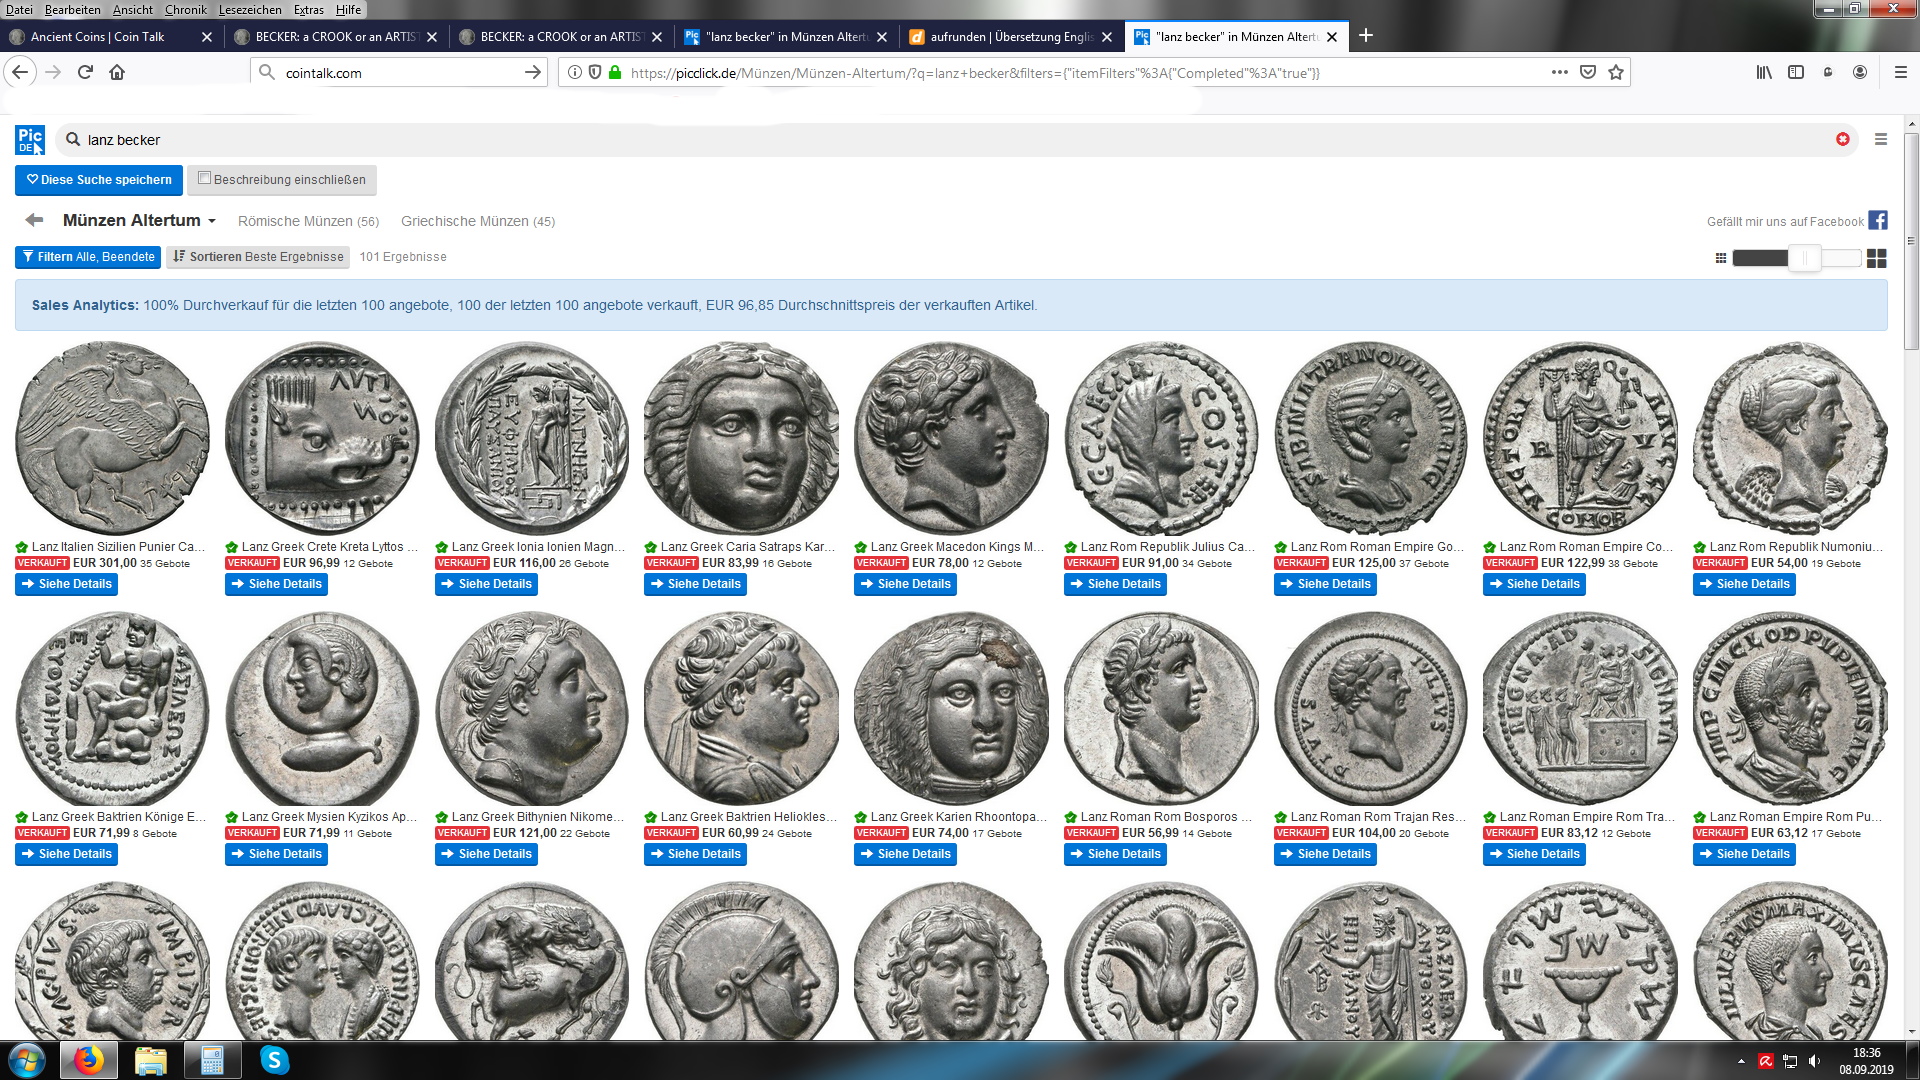
Task: Open the PicClick hamburger menu beside search
Action: point(1881,140)
